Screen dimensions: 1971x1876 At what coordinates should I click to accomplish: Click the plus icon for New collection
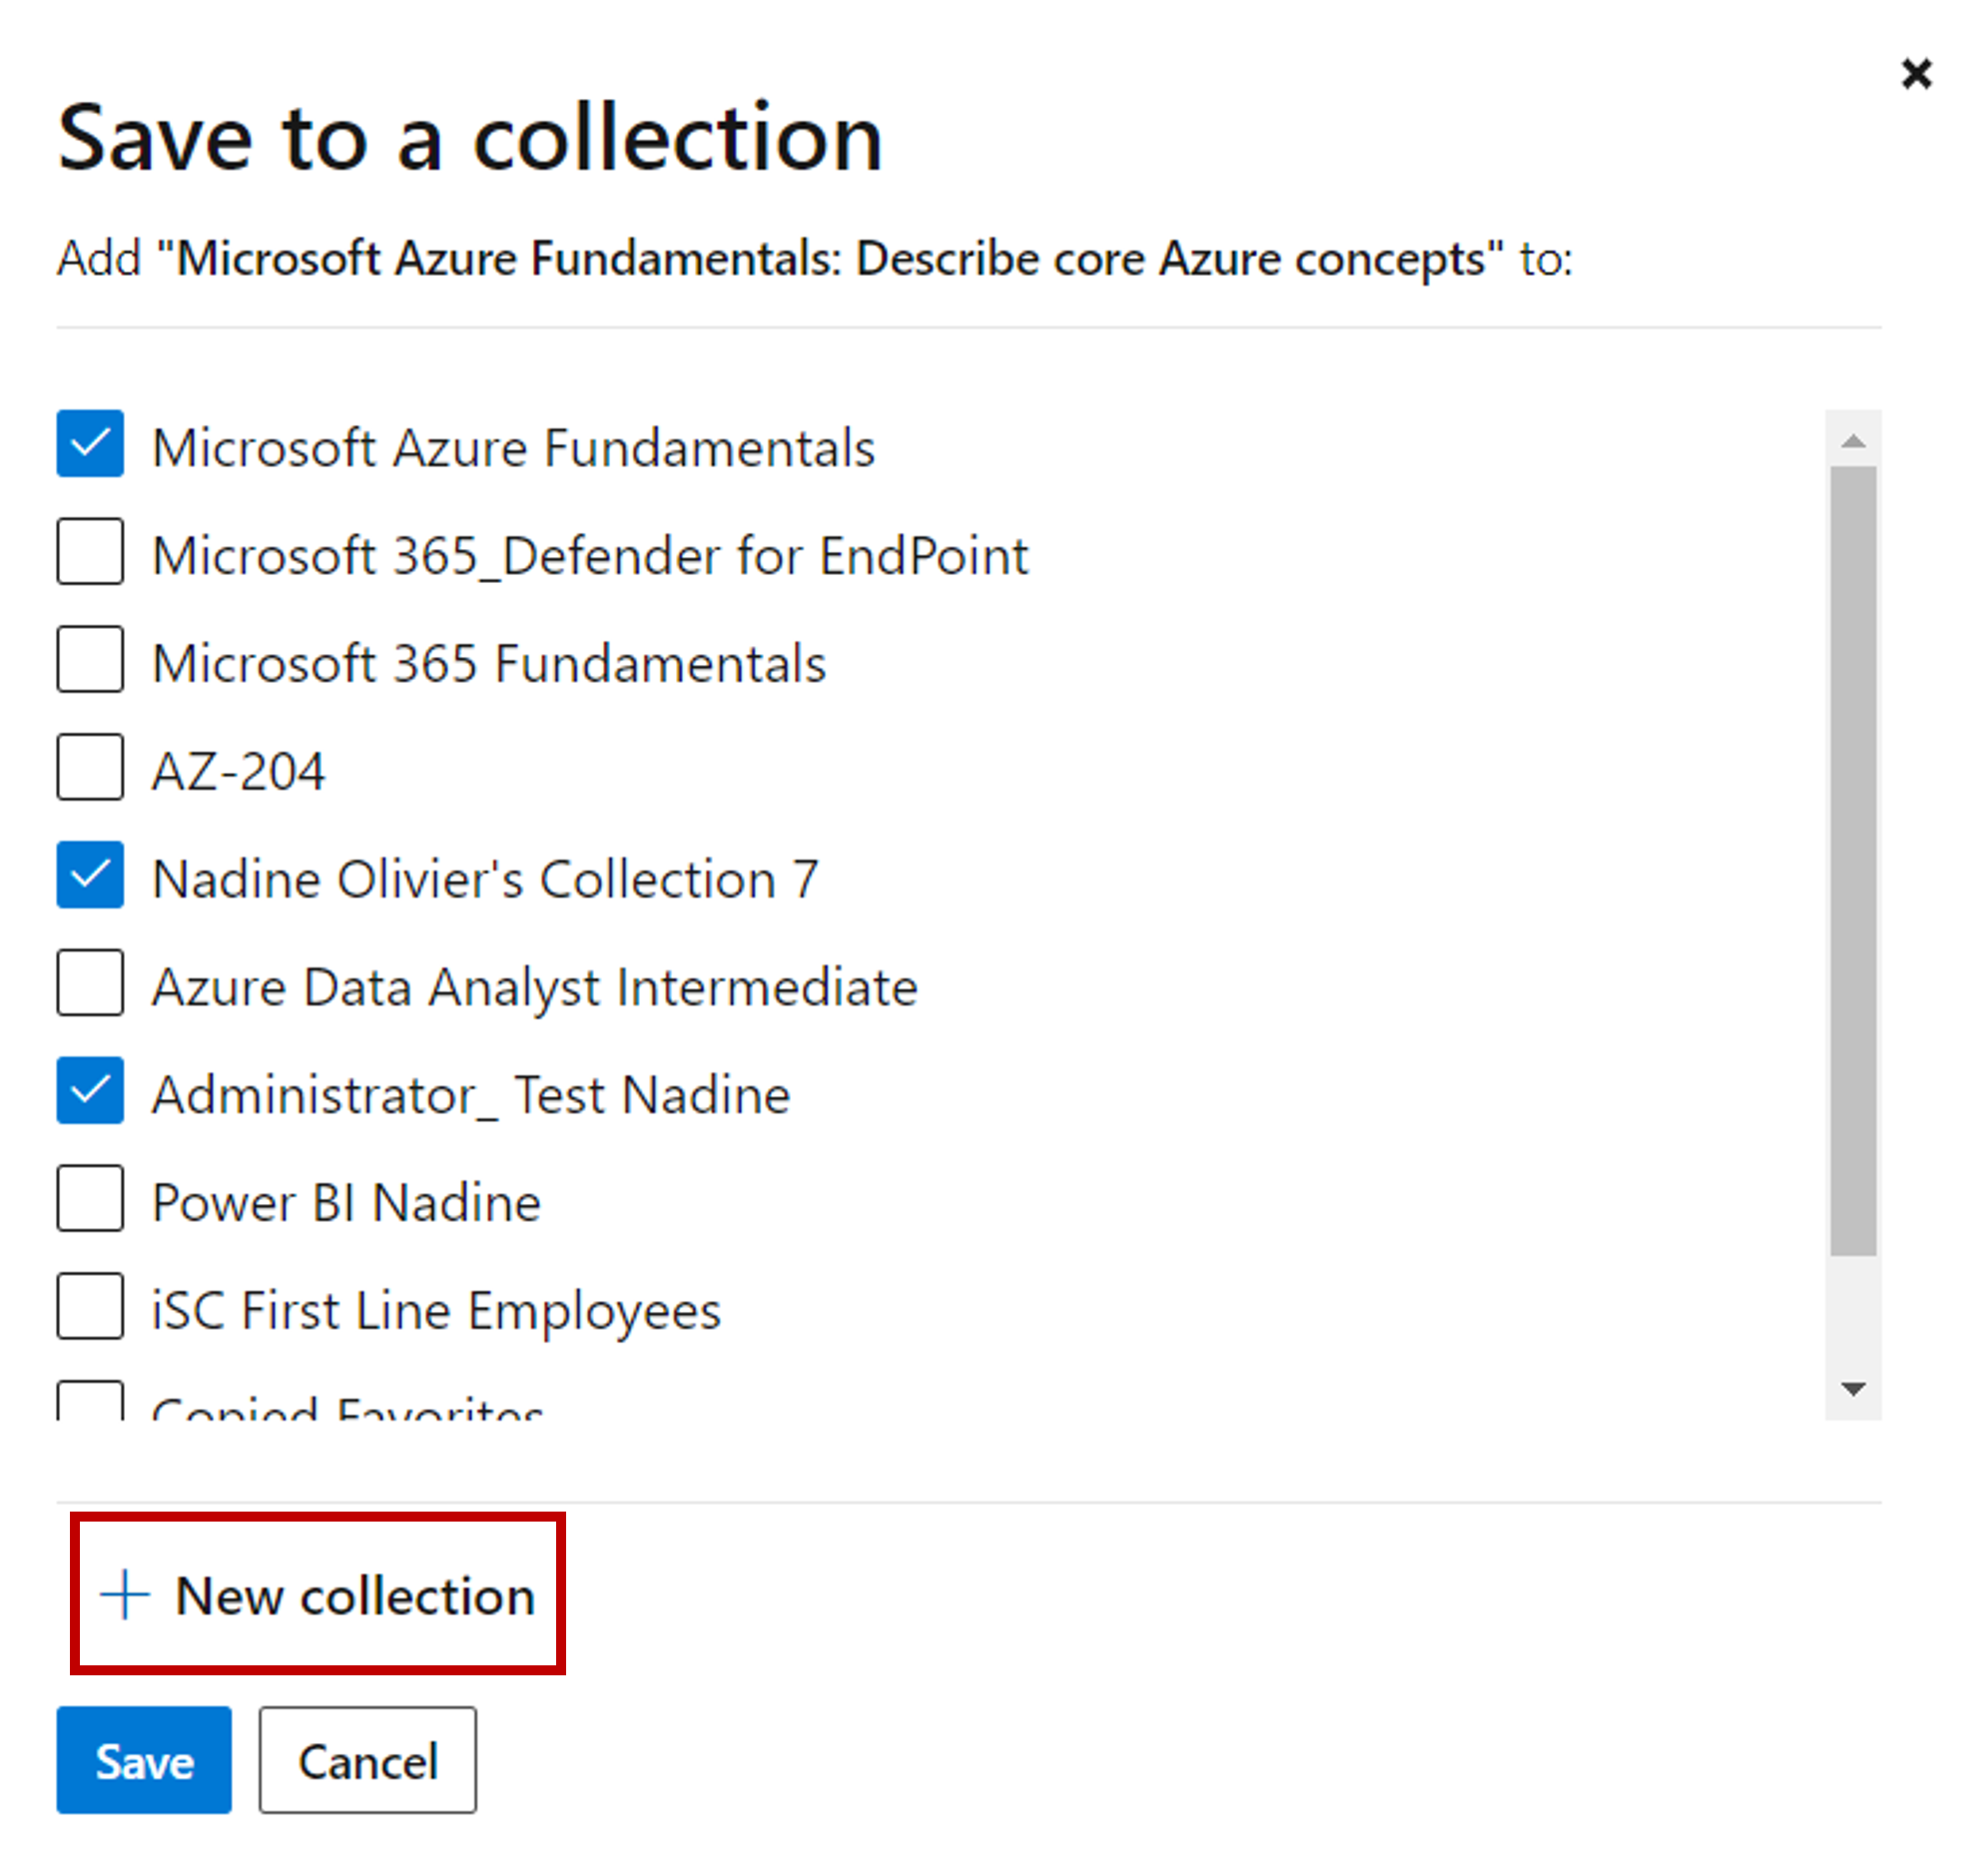tap(125, 1595)
